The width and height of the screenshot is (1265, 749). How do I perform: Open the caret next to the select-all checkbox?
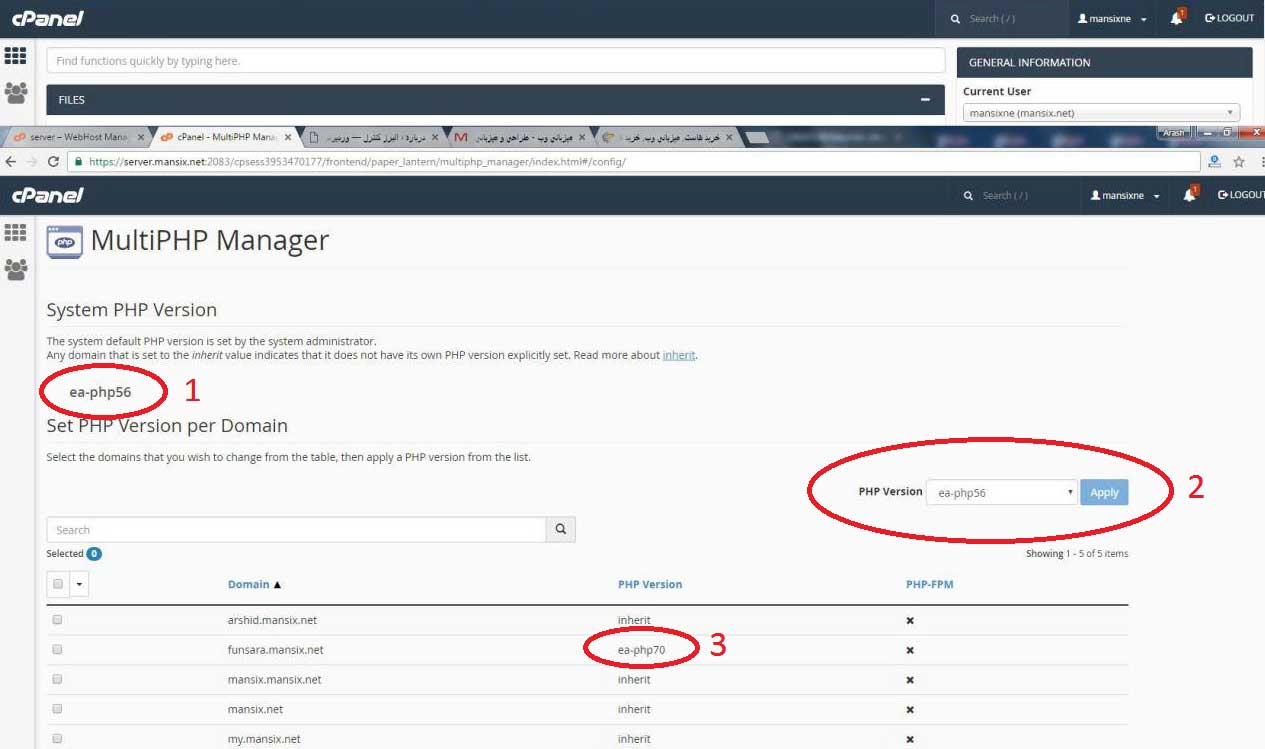79,584
